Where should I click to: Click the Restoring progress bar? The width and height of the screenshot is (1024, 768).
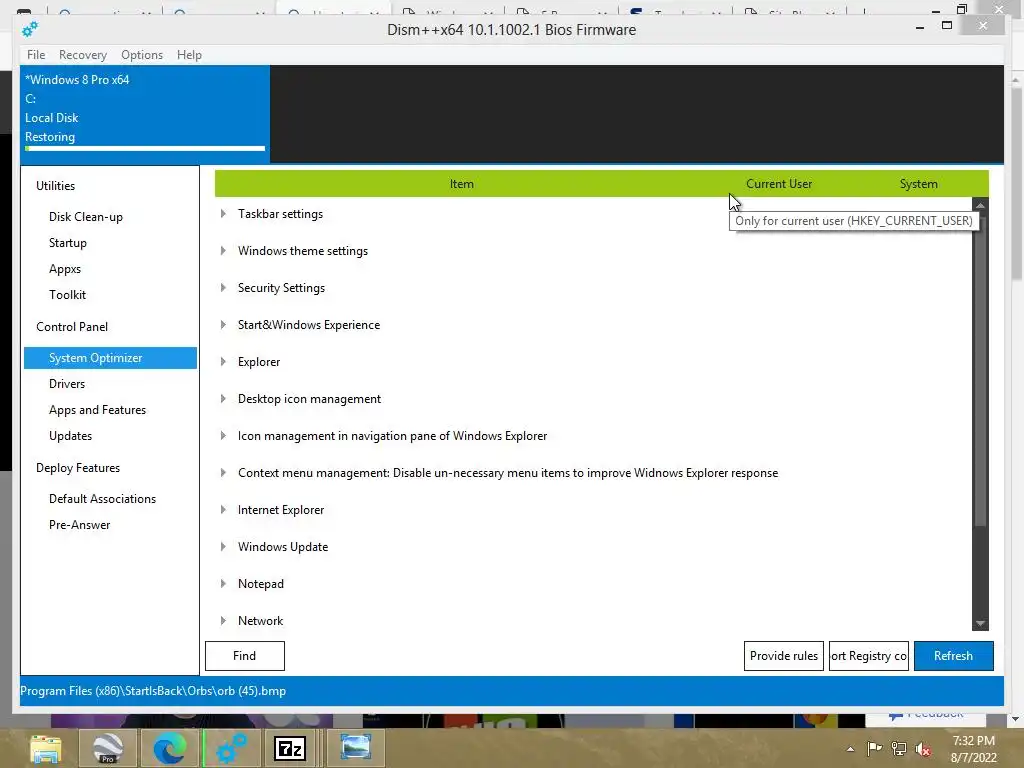tap(145, 149)
